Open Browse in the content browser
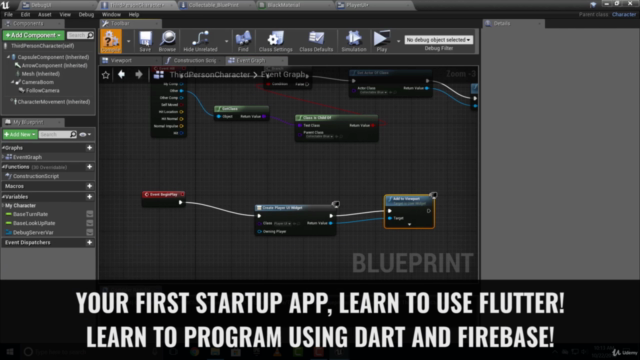The width and height of the screenshot is (640, 360). click(167, 41)
